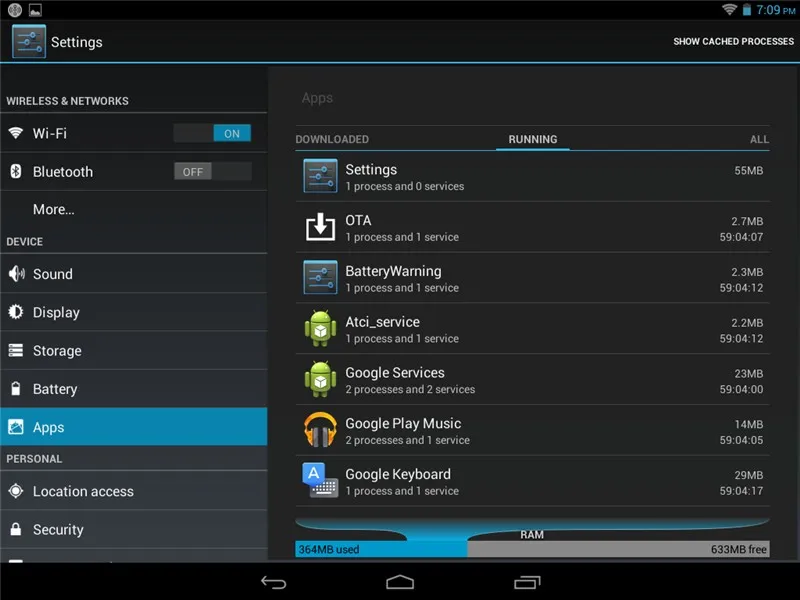The image size is (800, 600).
Task: Tap the 55MB memory value
Action: click(x=748, y=170)
